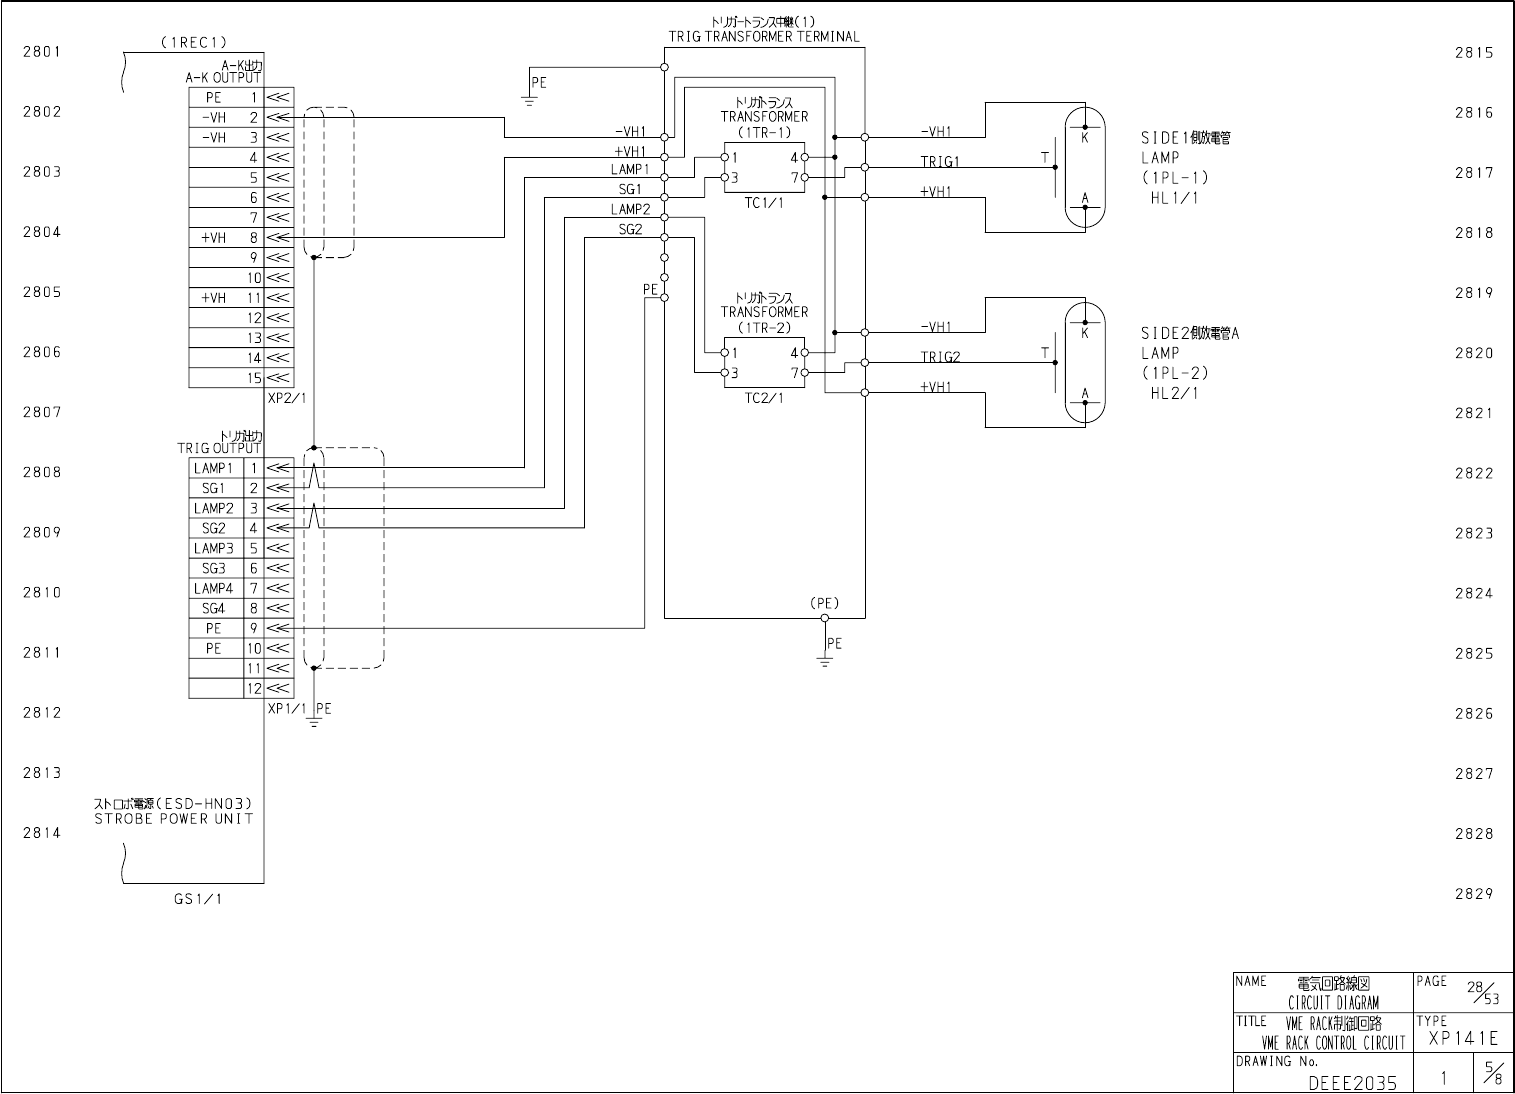1515x1094 pixels.
Task: Click the (1TR-1) transformer label
Action: tap(764, 132)
